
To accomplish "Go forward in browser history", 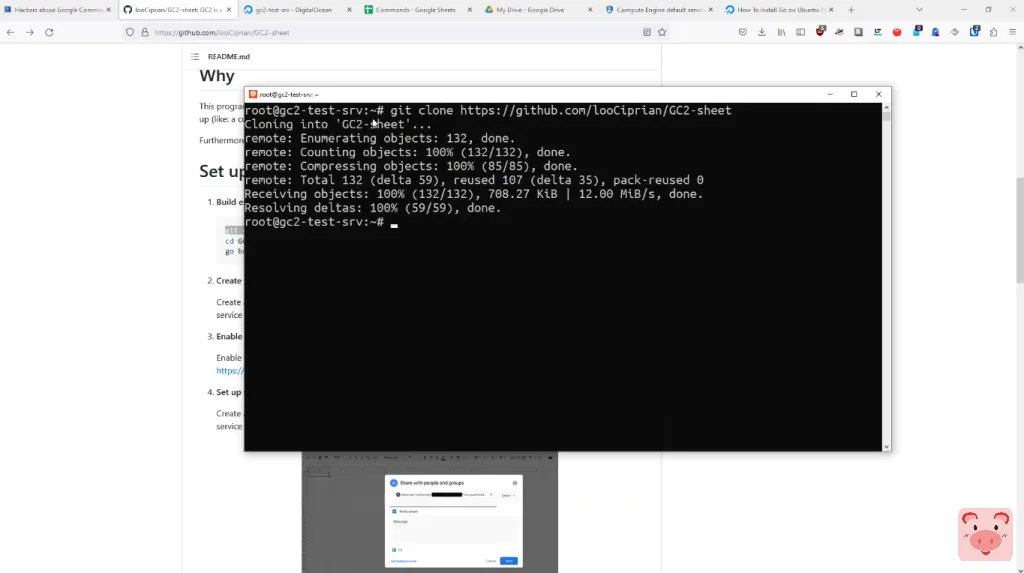I will tap(29, 32).
